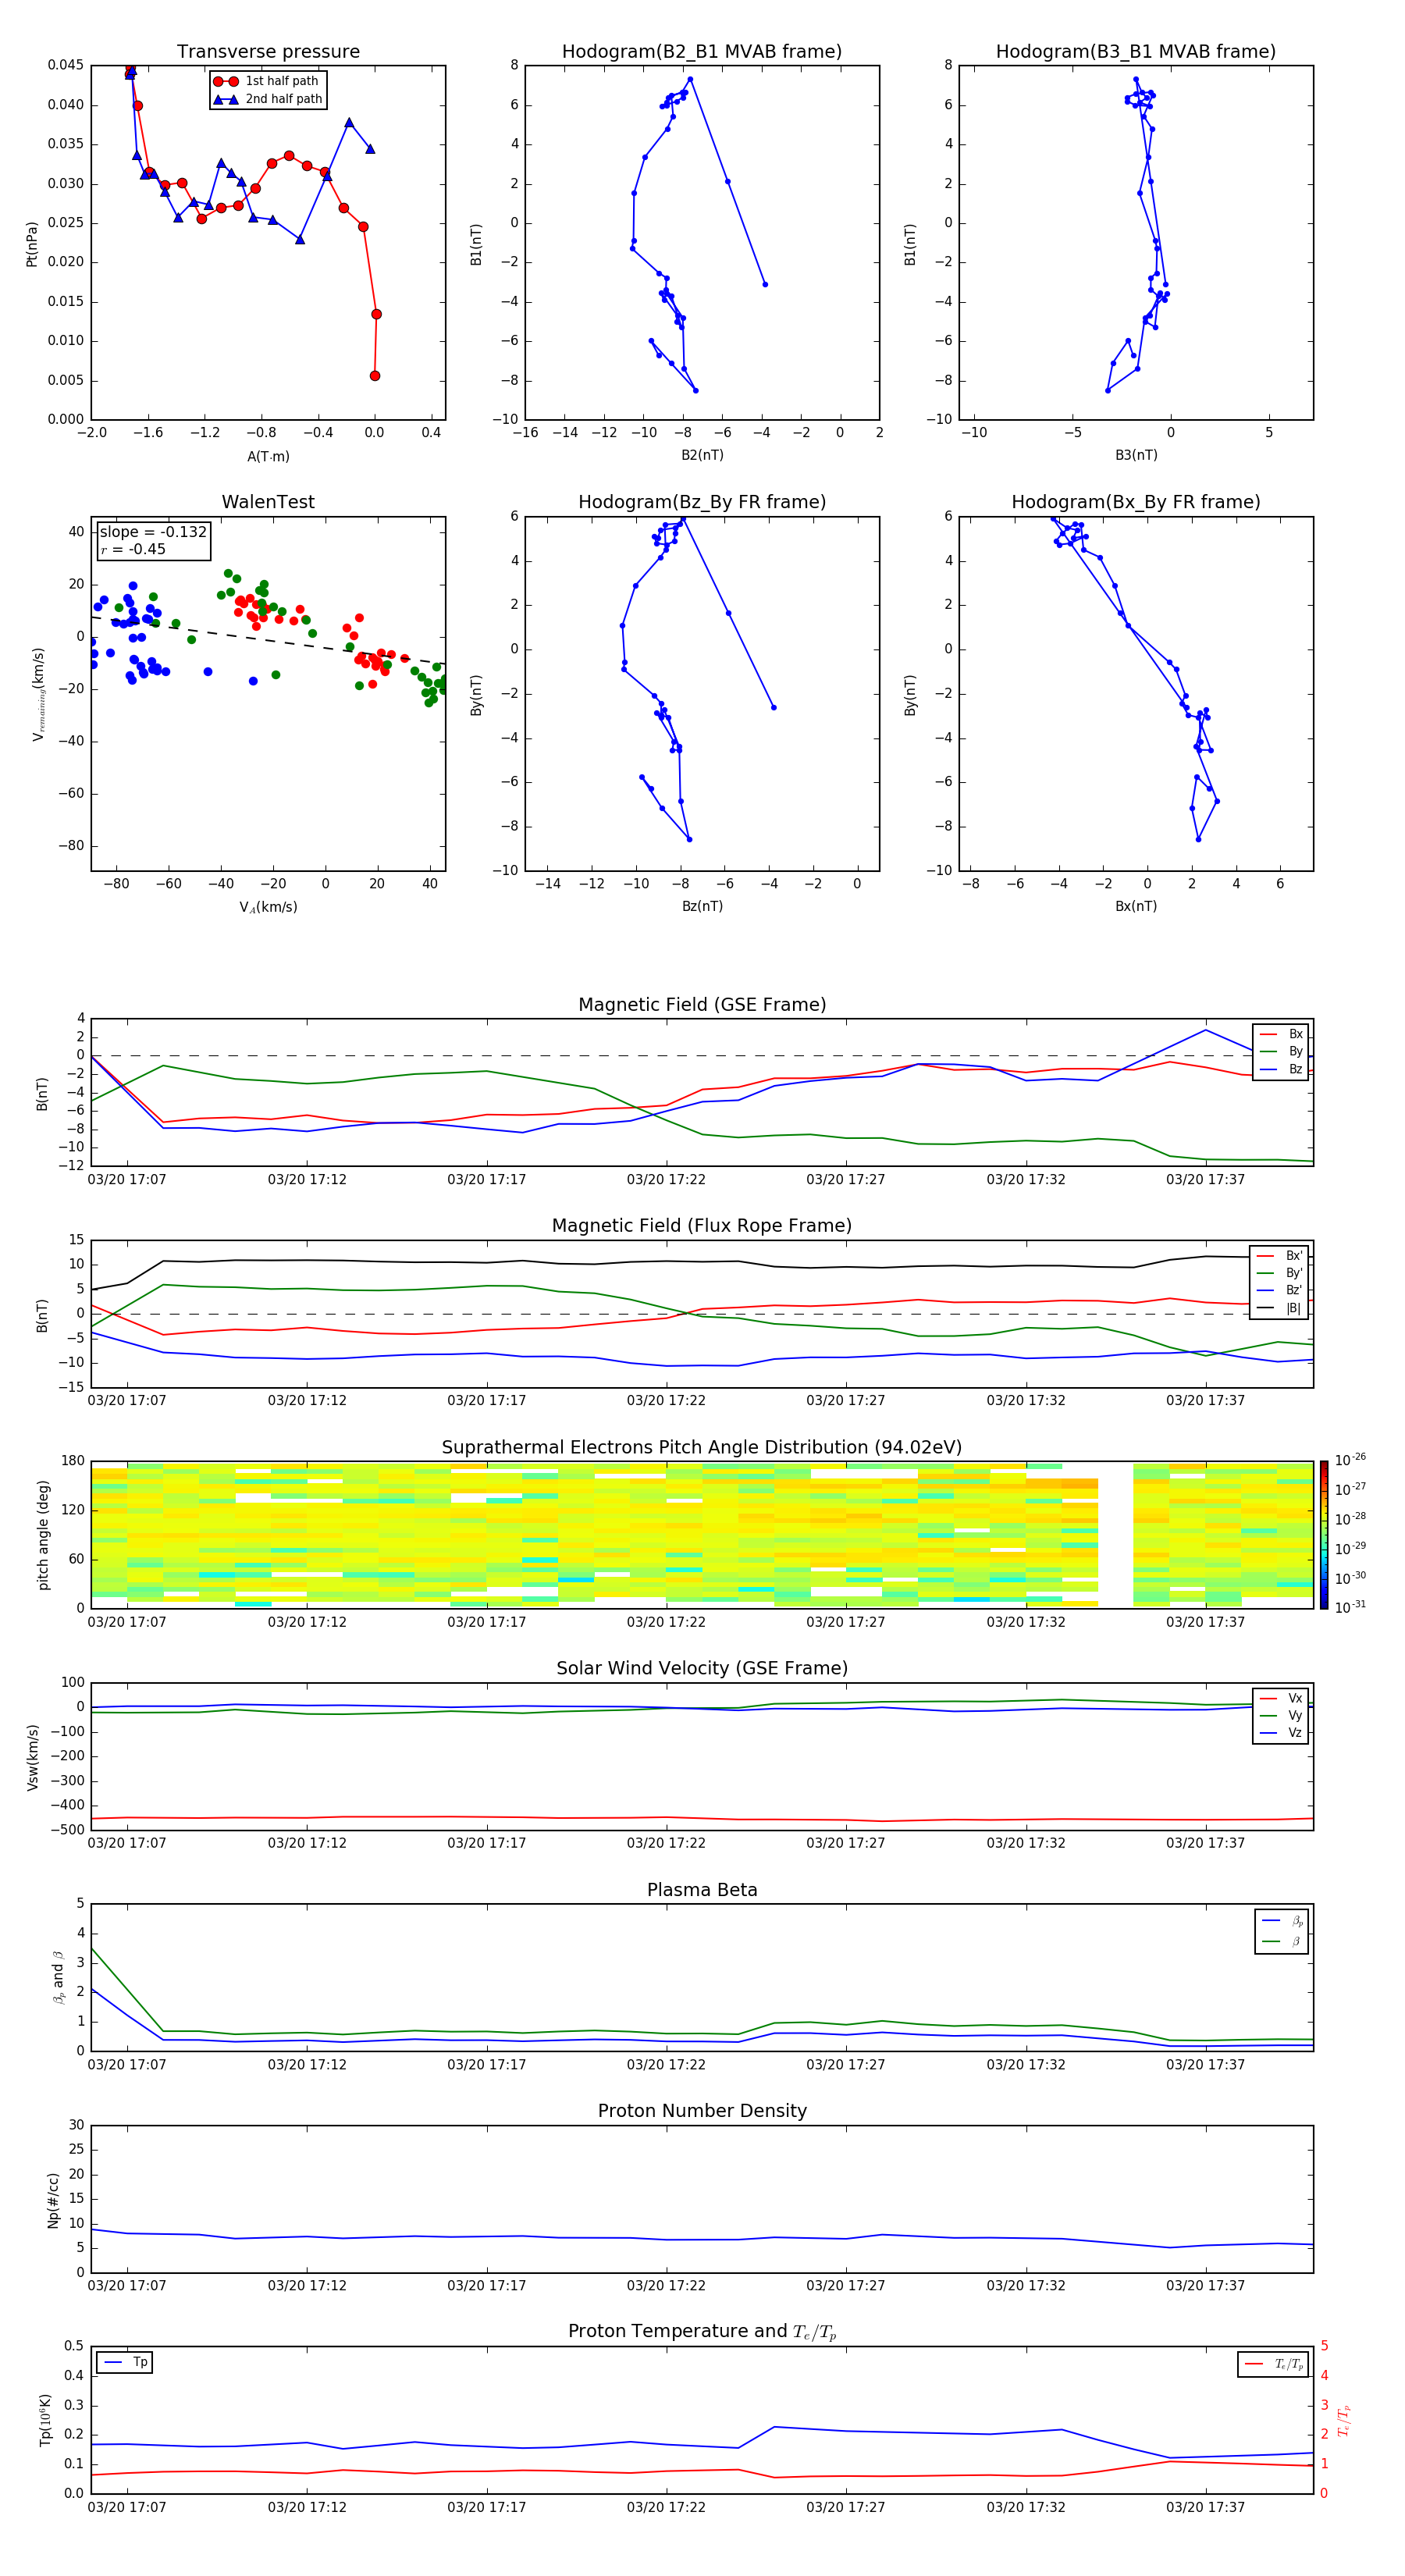The image size is (1405, 2576).
Task: Click the 'WalenTest' plot title
Action: point(268,502)
